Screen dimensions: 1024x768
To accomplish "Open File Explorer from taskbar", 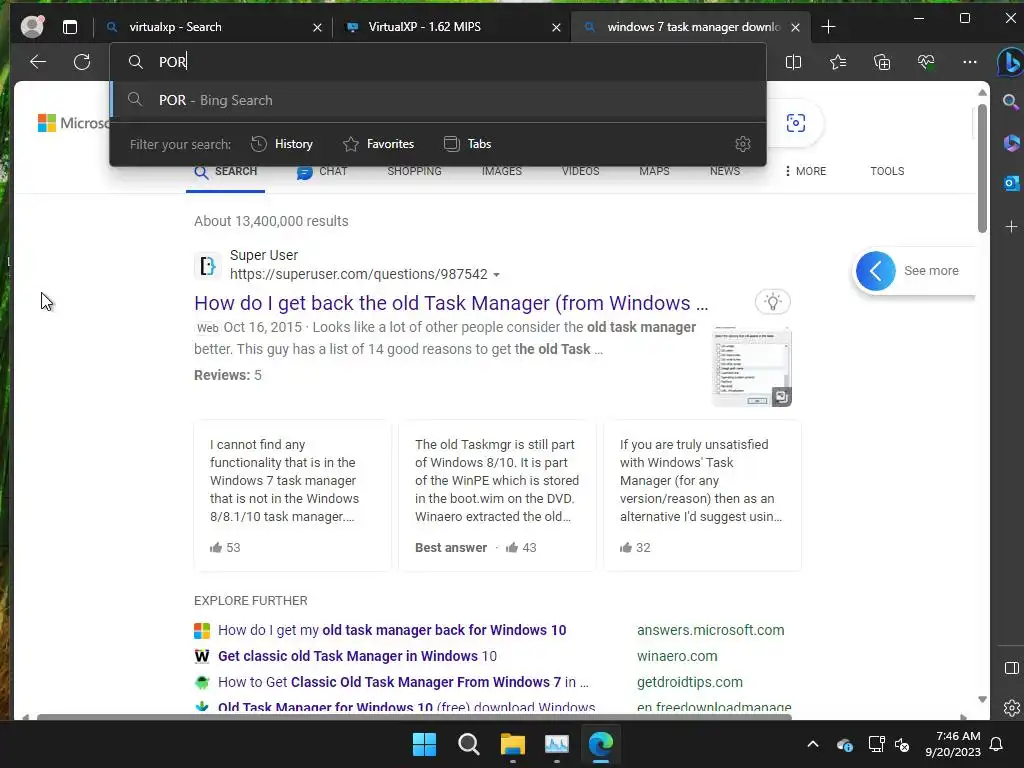I will [513, 744].
